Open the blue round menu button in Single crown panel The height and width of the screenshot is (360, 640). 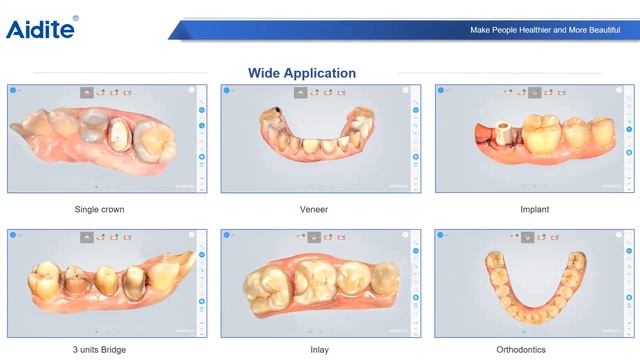click(13, 90)
